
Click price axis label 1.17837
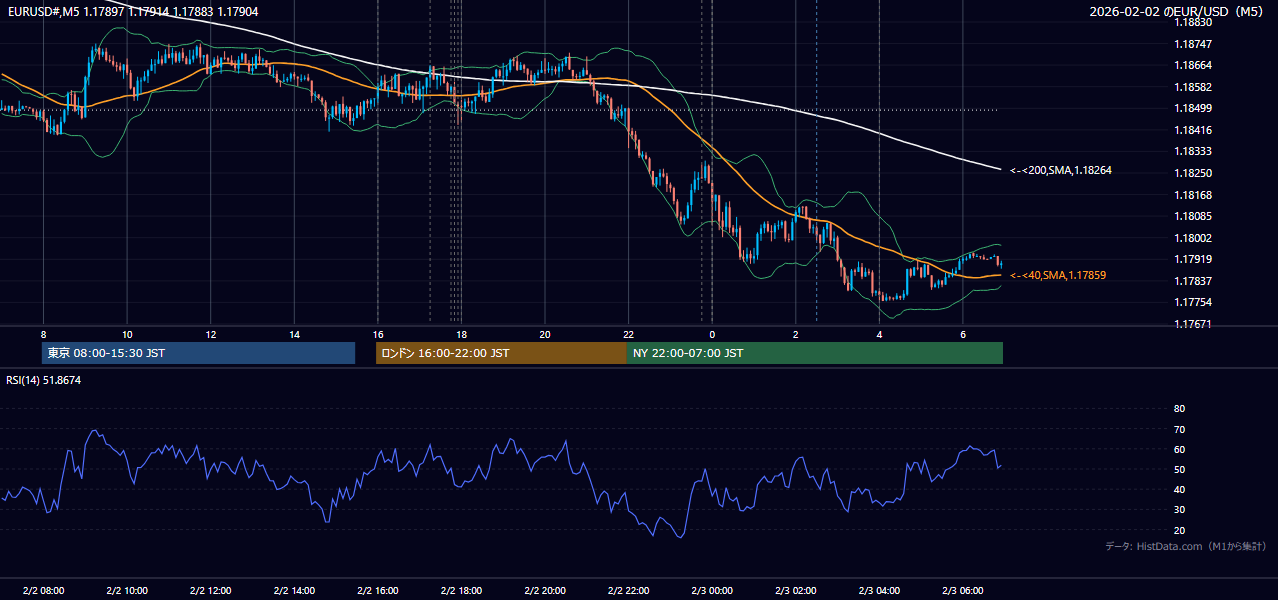1193,281
